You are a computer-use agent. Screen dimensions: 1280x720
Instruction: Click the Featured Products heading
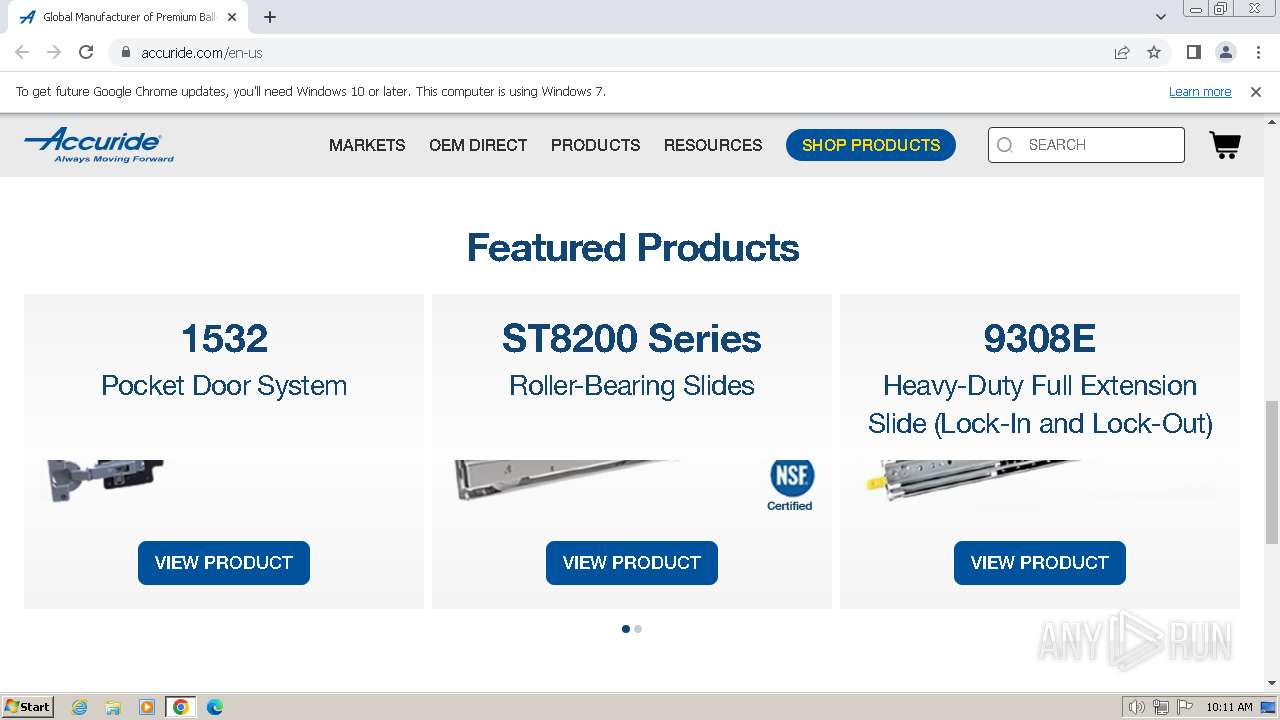coord(633,248)
